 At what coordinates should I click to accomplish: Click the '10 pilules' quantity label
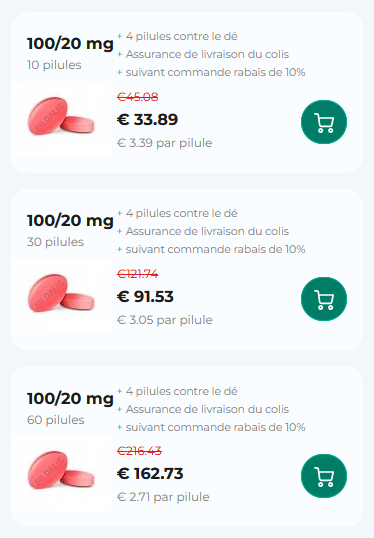pyautogui.click(x=54, y=65)
